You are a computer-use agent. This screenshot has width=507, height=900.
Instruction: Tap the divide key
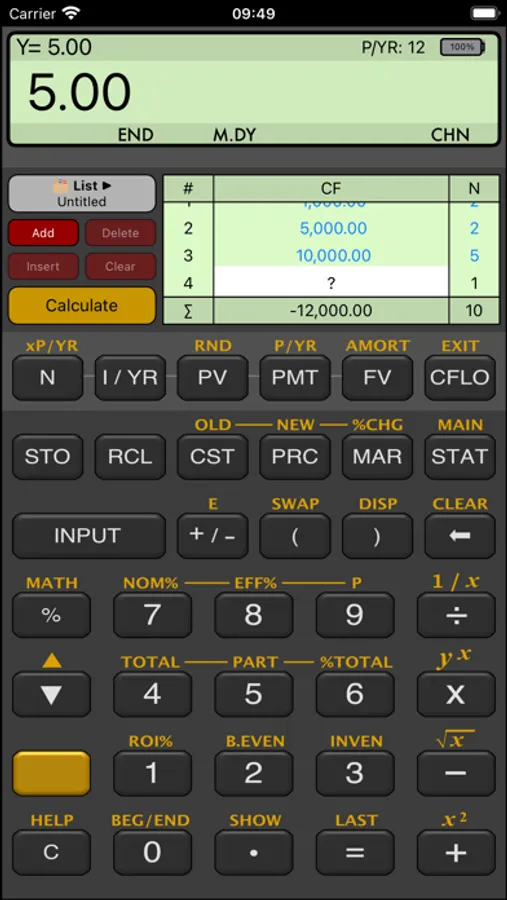point(456,615)
